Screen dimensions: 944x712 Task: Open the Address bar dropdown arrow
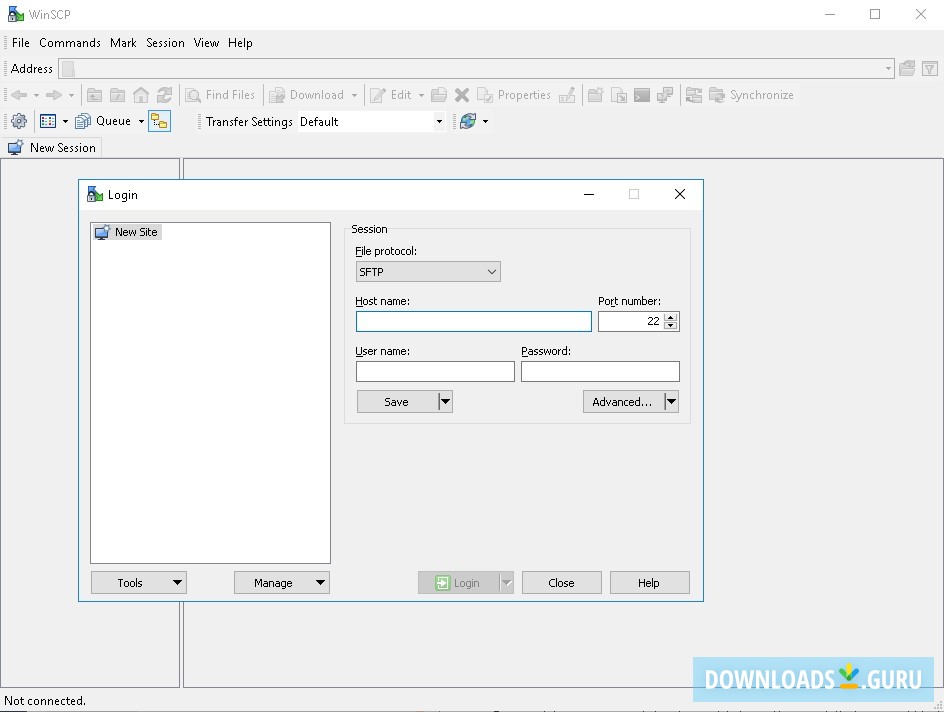888,69
